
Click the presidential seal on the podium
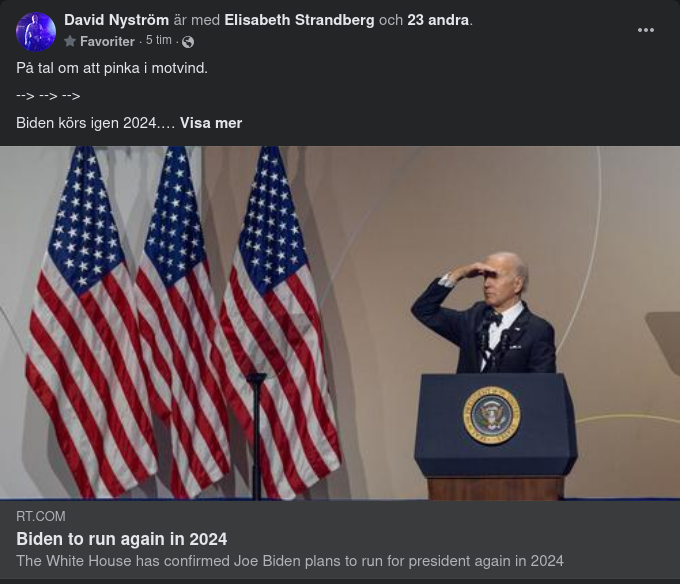[x=492, y=415]
